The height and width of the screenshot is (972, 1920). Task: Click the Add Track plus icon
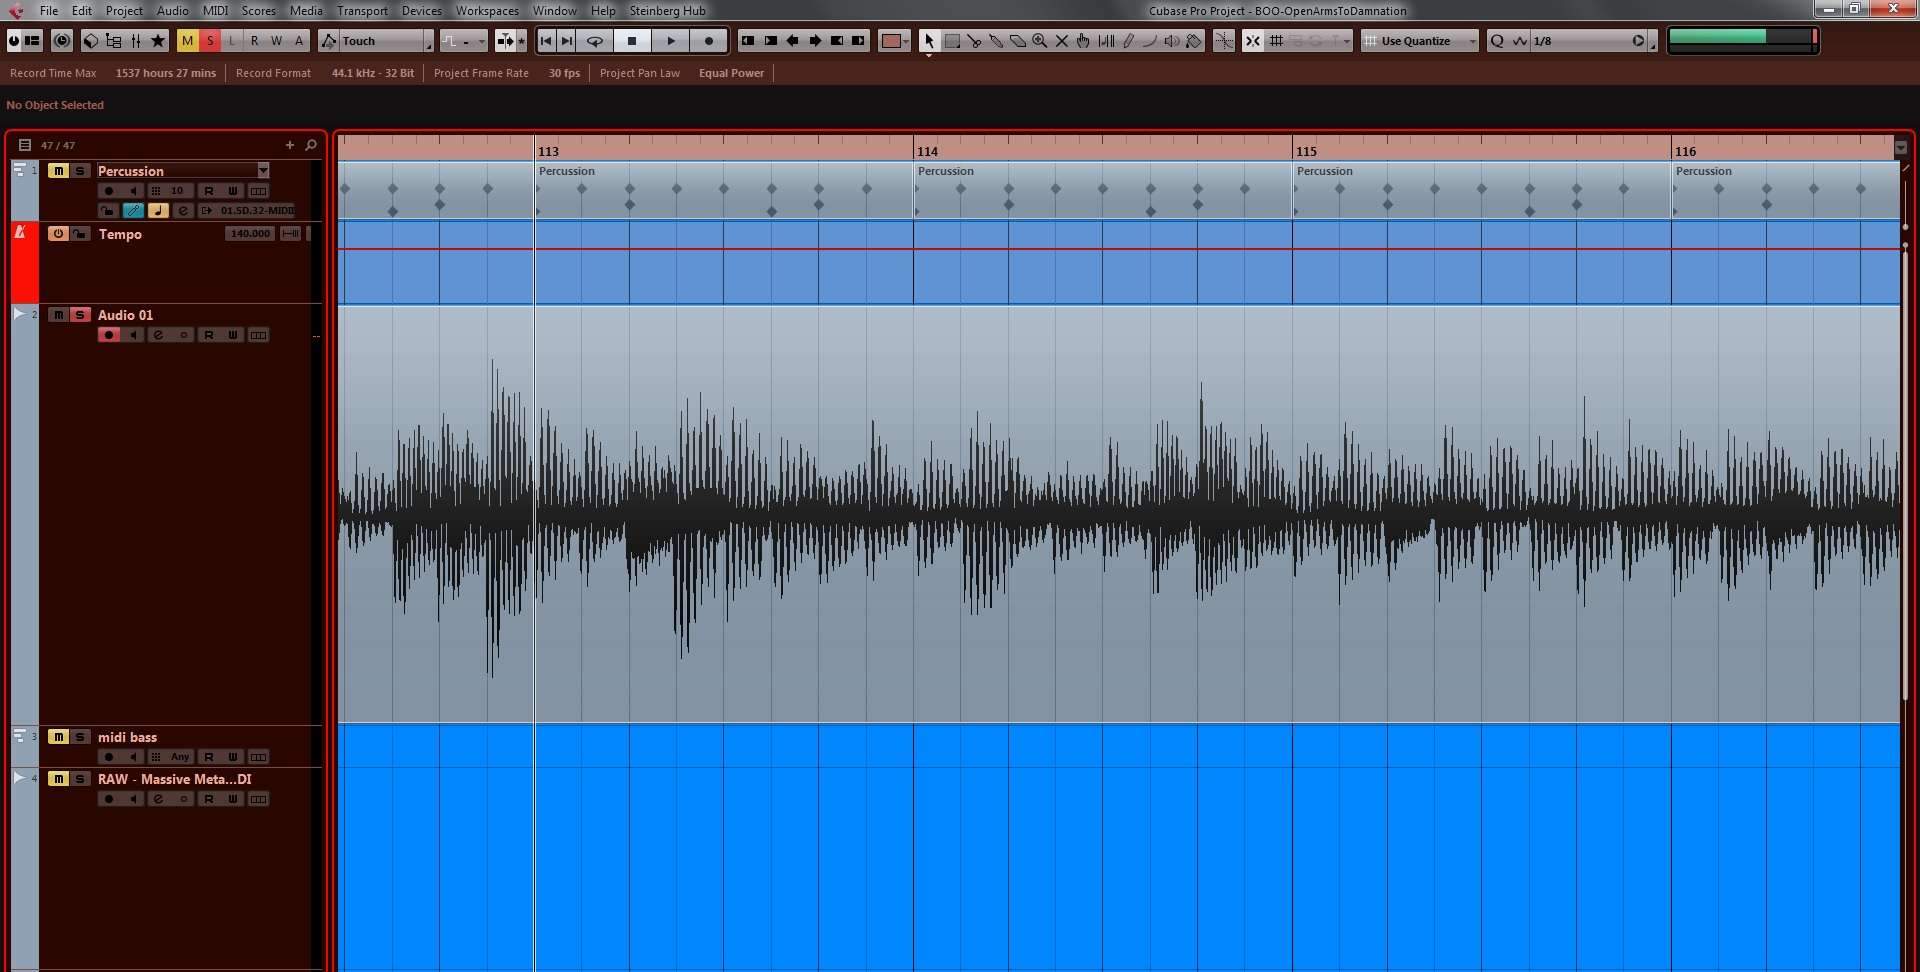[290, 145]
